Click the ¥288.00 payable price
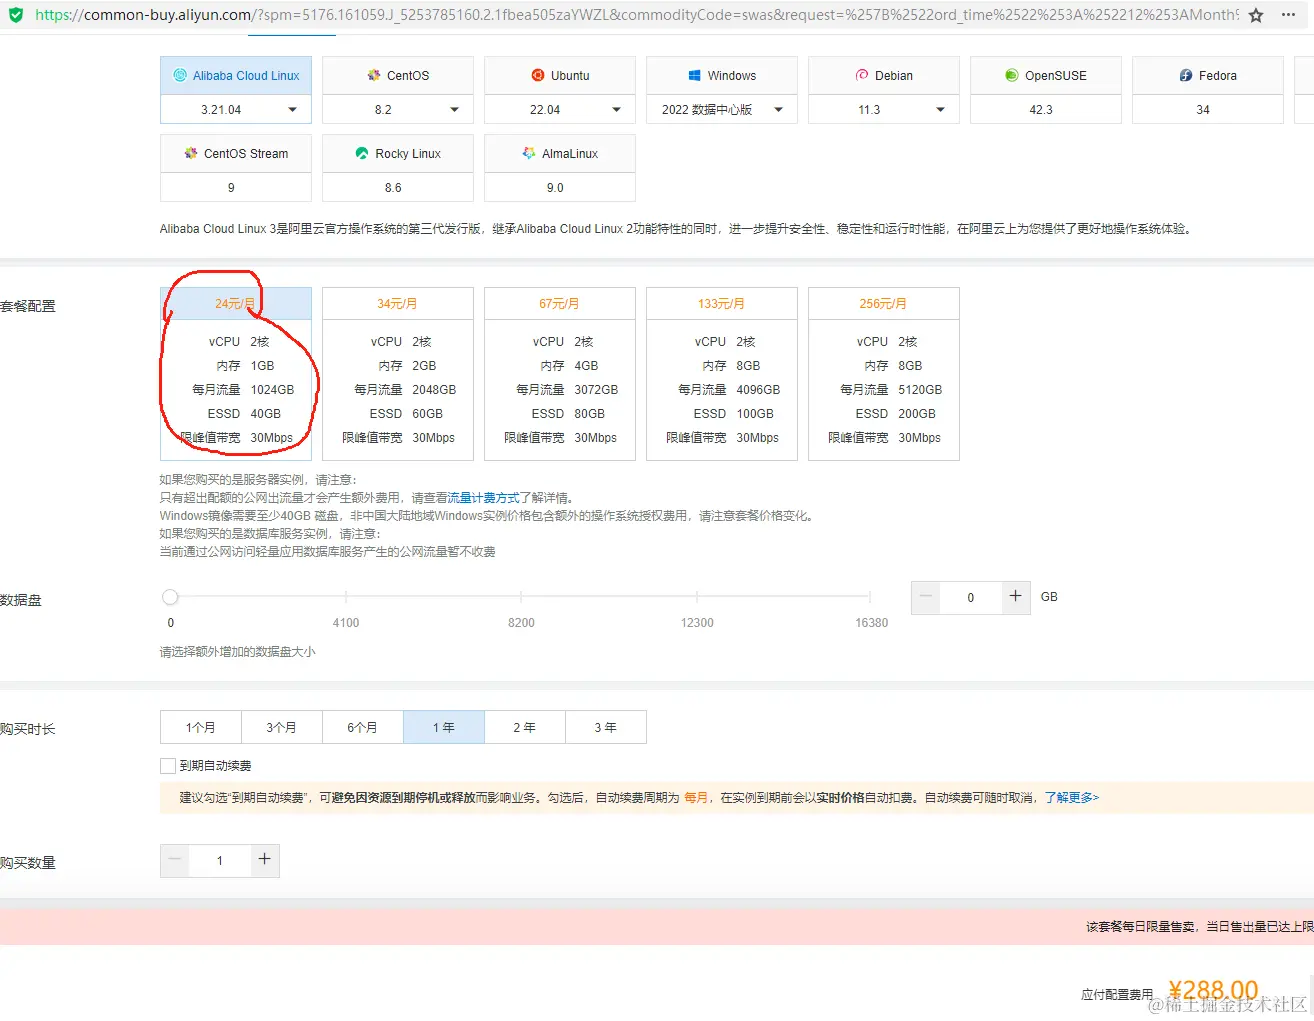The width and height of the screenshot is (1314, 1021). [x=1213, y=990]
